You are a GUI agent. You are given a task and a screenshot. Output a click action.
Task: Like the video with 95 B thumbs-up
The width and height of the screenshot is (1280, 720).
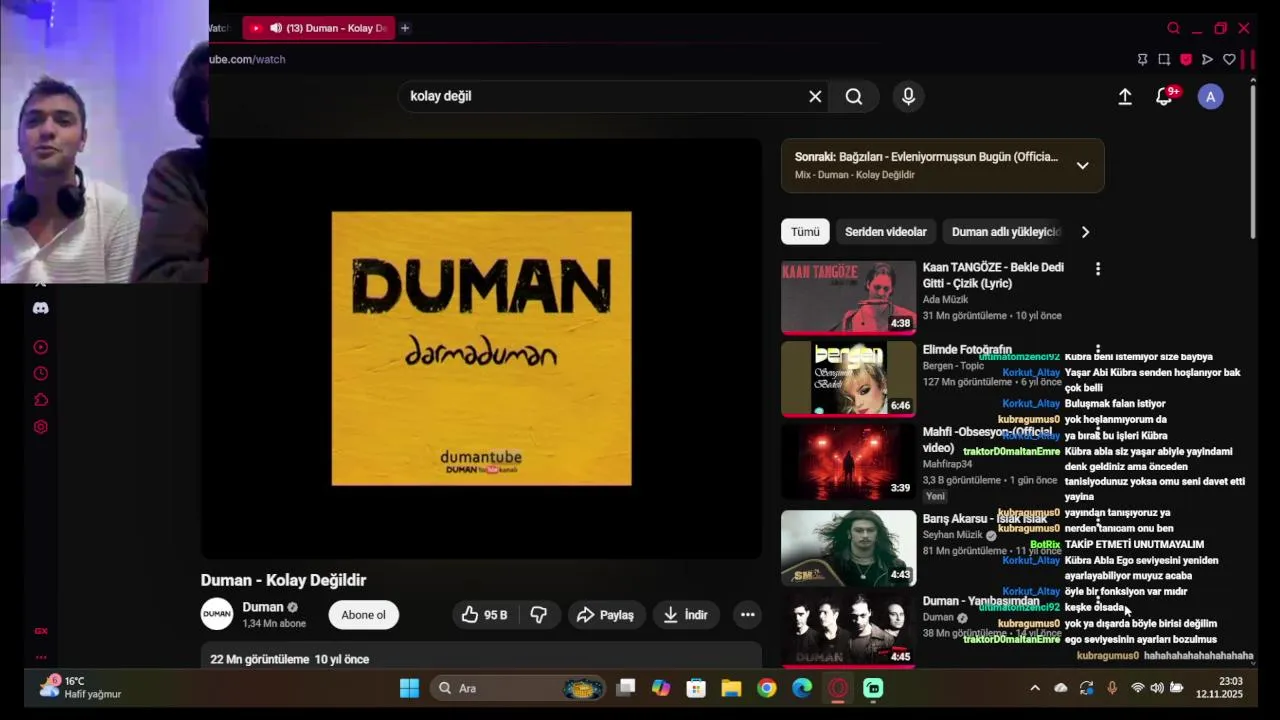484,615
